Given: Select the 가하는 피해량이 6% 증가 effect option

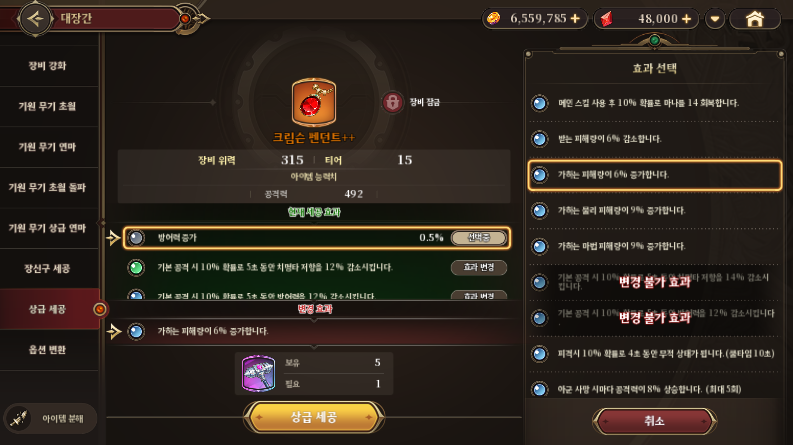Looking at the screenshot, I should tap(655, 175).
